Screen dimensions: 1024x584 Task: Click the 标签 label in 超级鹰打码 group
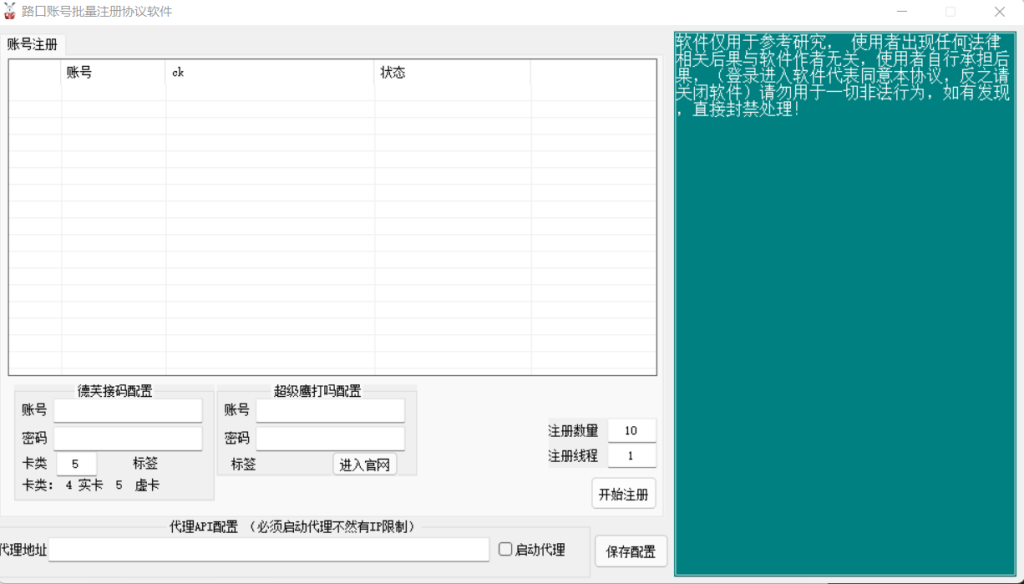(243, 464)
